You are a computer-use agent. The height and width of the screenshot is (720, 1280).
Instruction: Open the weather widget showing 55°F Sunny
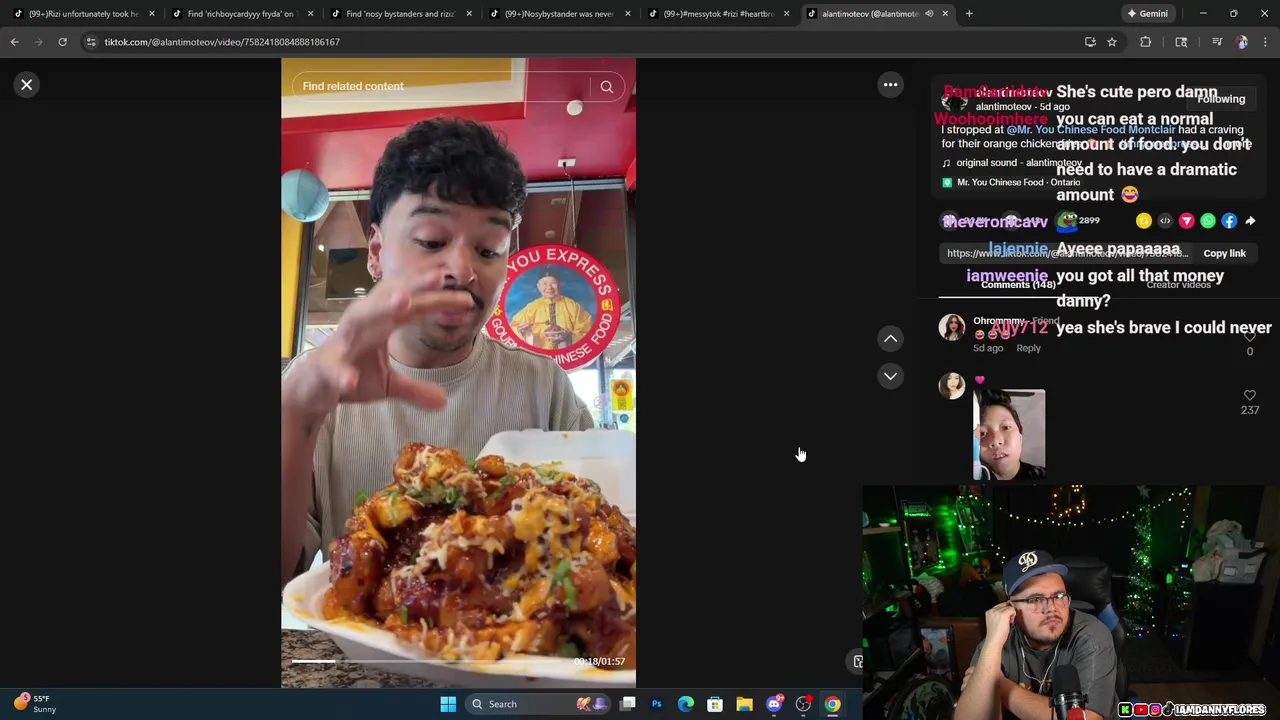[36, 704]
